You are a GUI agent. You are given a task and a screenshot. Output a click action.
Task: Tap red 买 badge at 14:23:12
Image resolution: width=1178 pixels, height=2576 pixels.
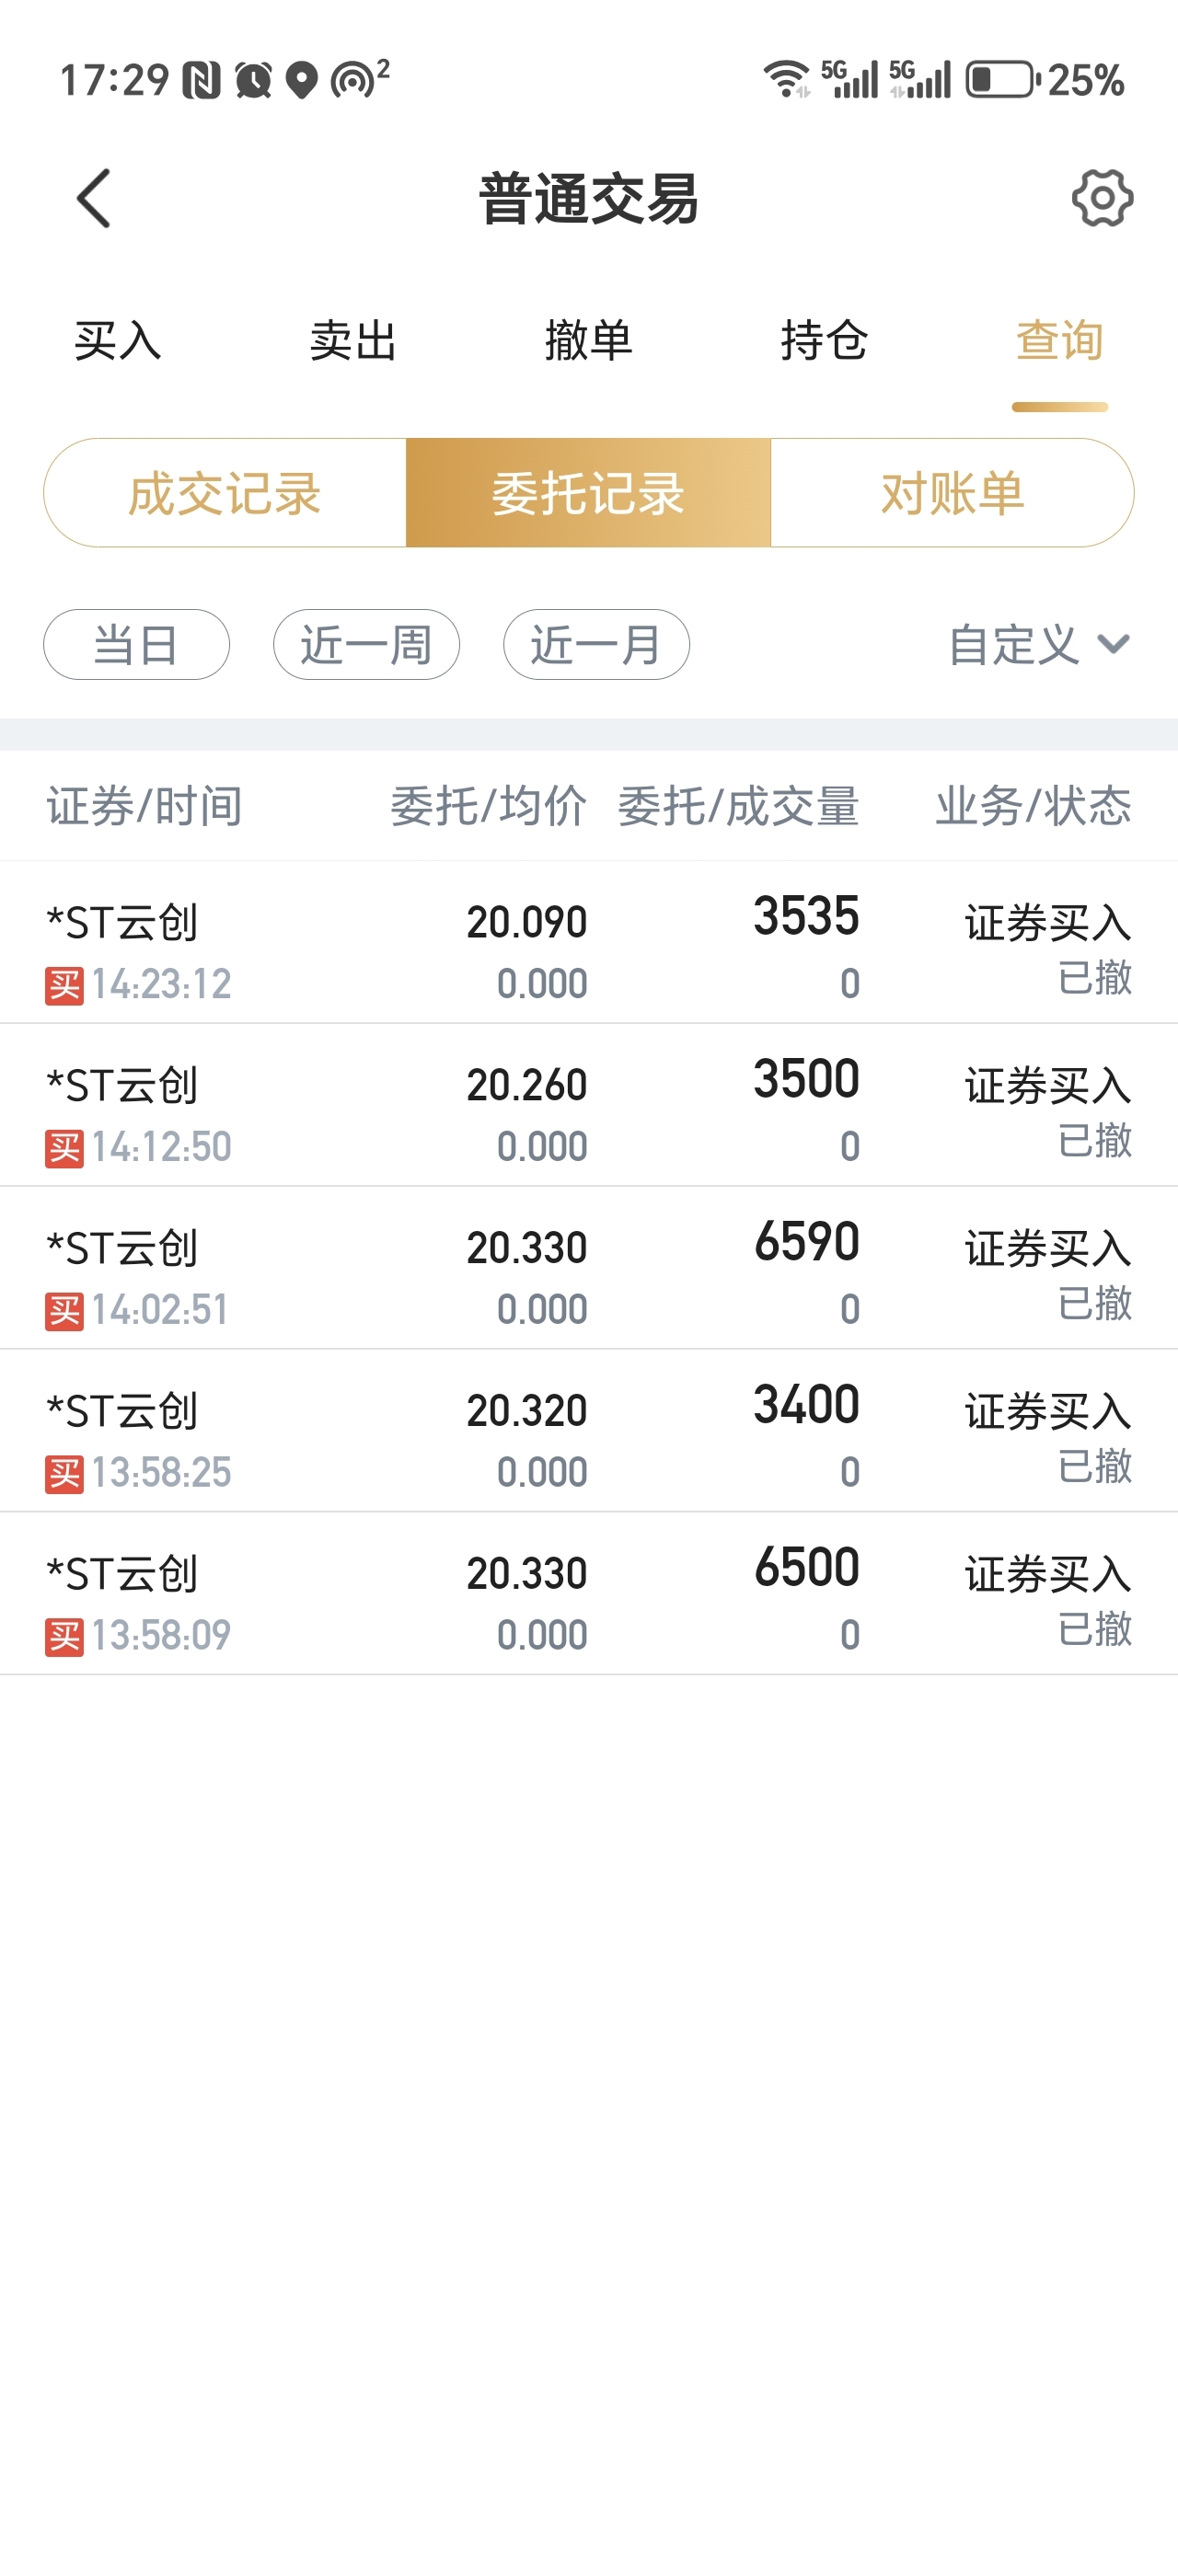[x=64, y=985]
